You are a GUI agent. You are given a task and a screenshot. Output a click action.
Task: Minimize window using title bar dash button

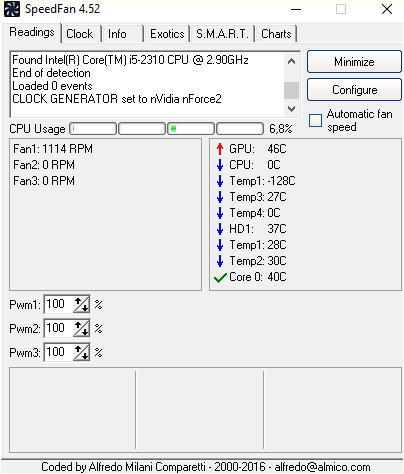(x=296, y=9)
